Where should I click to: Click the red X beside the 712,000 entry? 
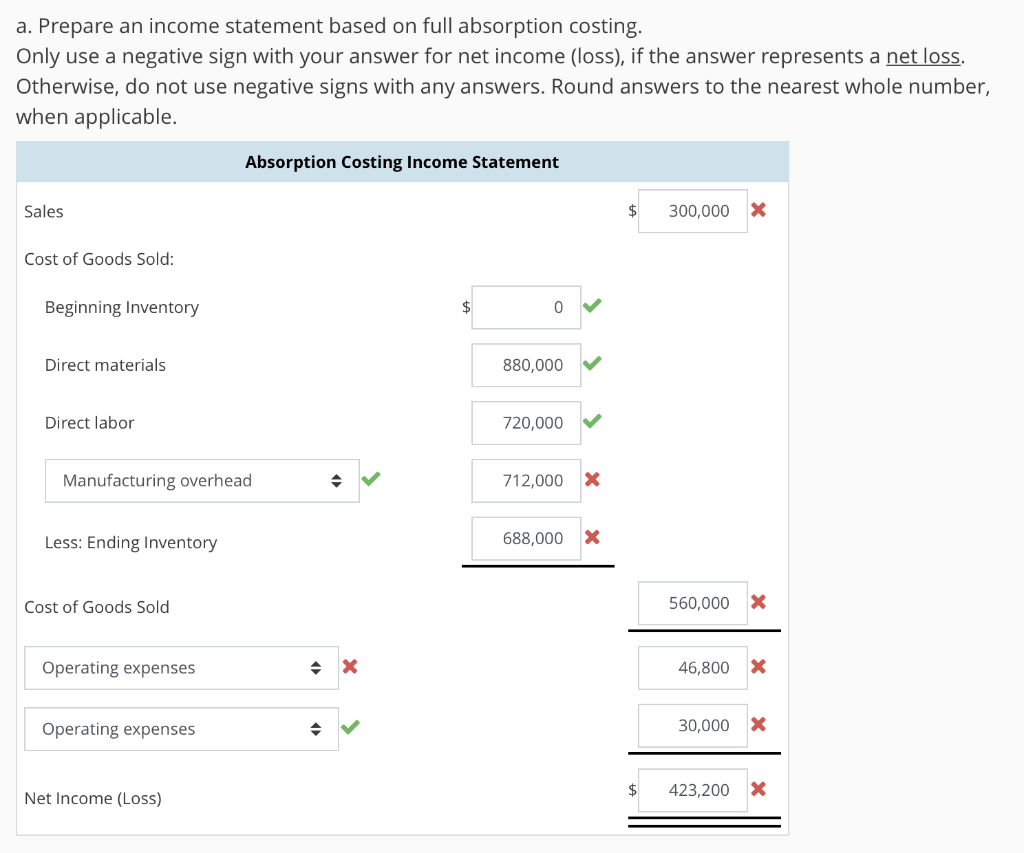click(592, 480)
